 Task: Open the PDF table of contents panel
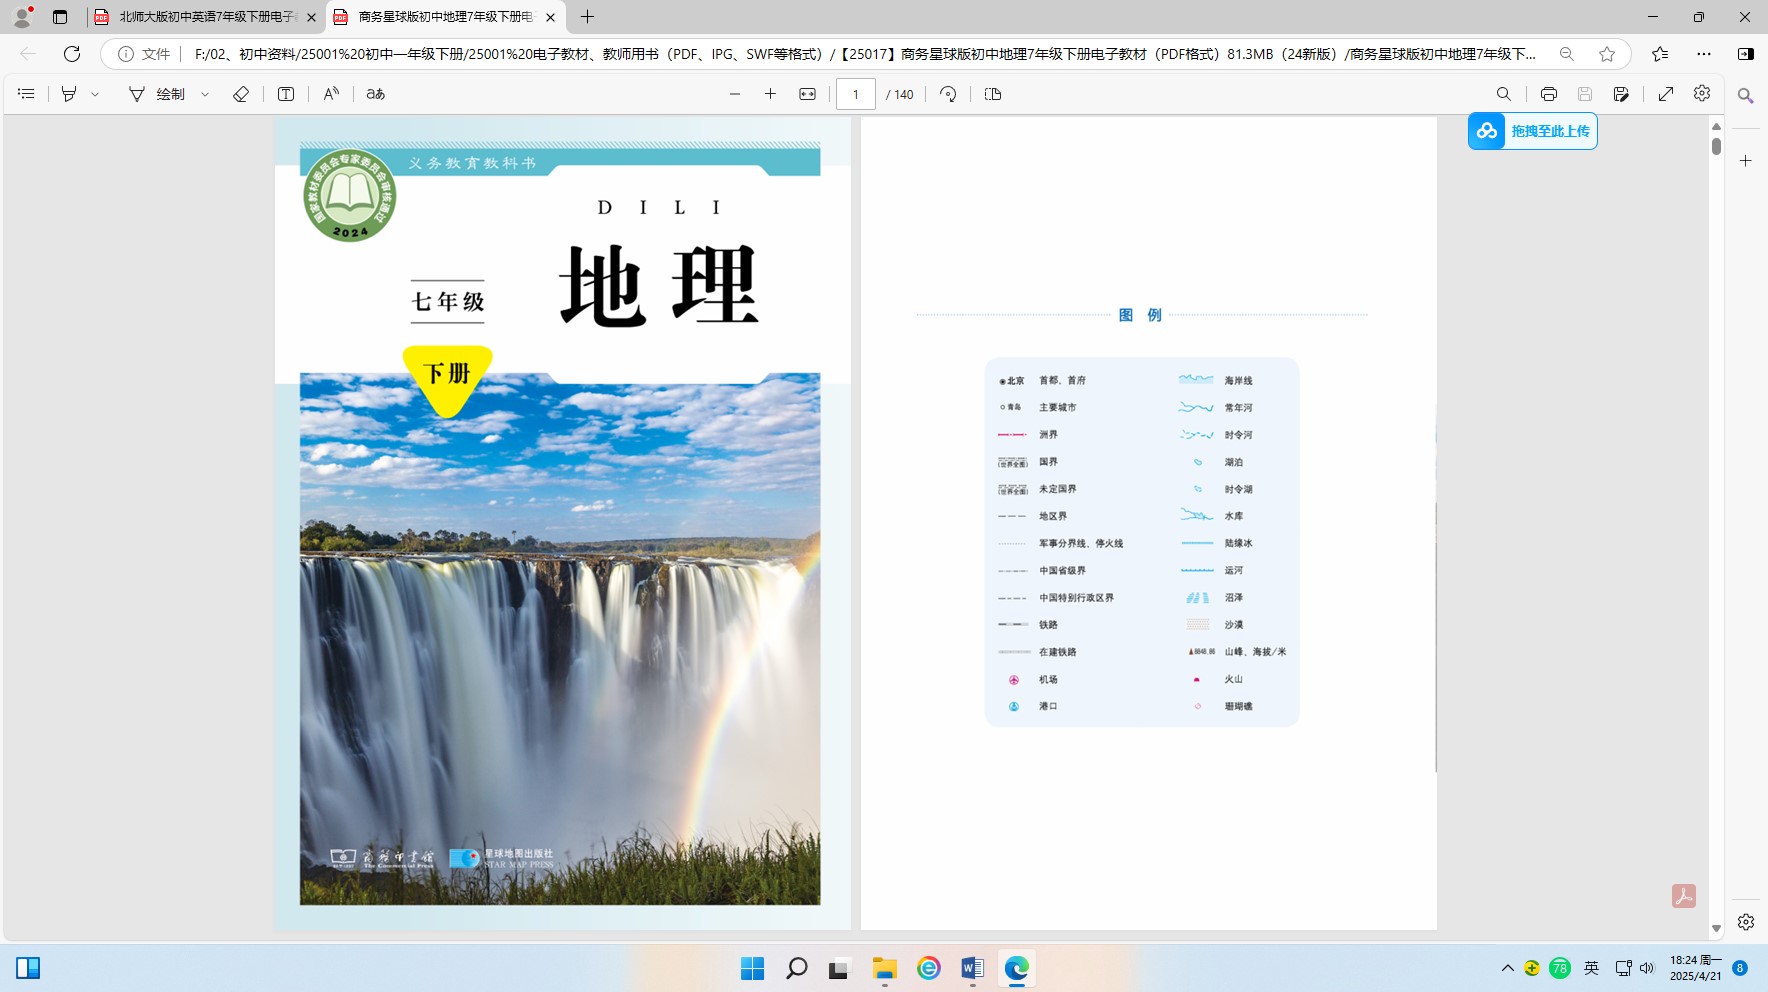[27, 94]
